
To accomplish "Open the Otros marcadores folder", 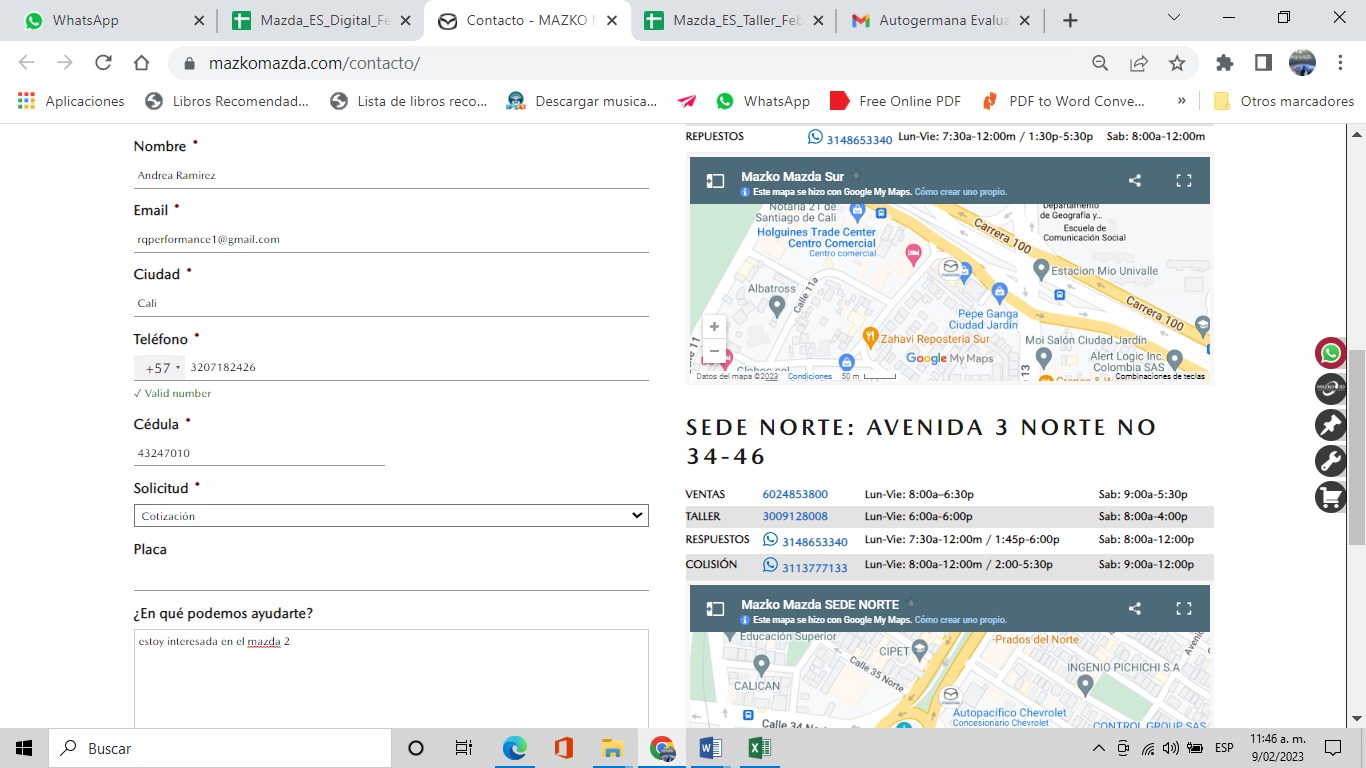I will [1284, 101].
